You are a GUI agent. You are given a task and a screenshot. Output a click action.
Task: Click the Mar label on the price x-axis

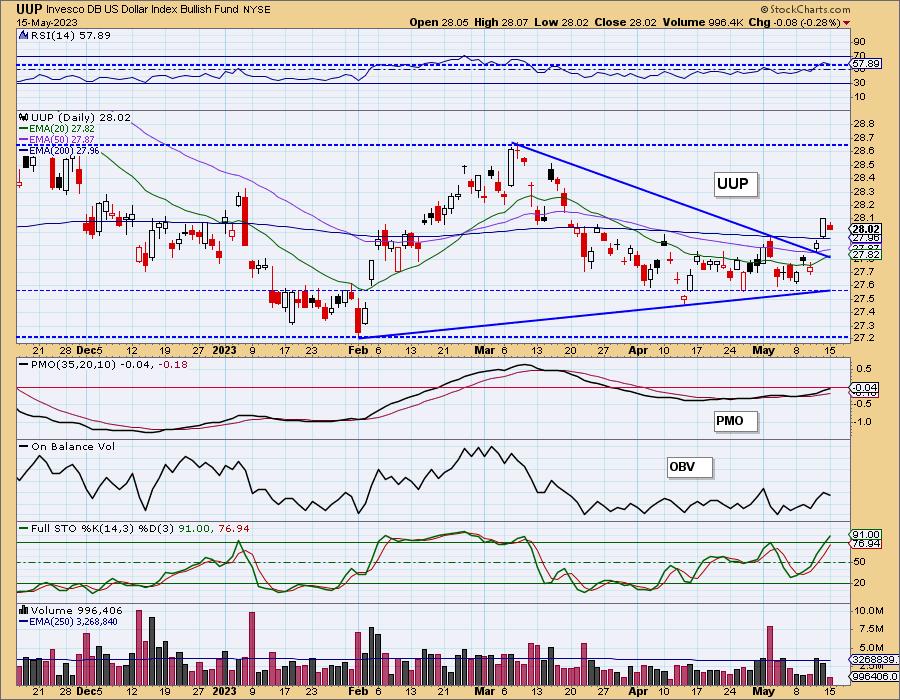click(484, 350)
